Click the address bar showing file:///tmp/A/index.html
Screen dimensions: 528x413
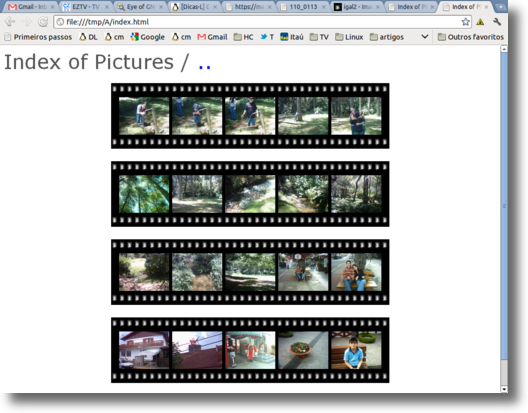259,22
